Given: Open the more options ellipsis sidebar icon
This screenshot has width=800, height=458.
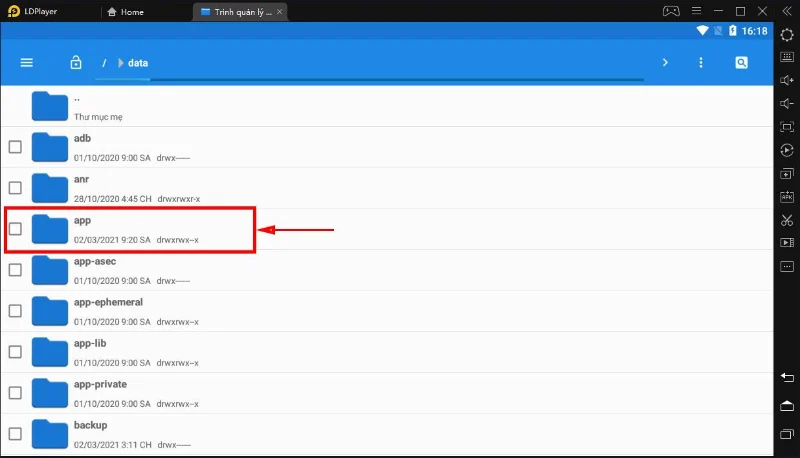Looking at the screenshot, I should pos(787,266).
